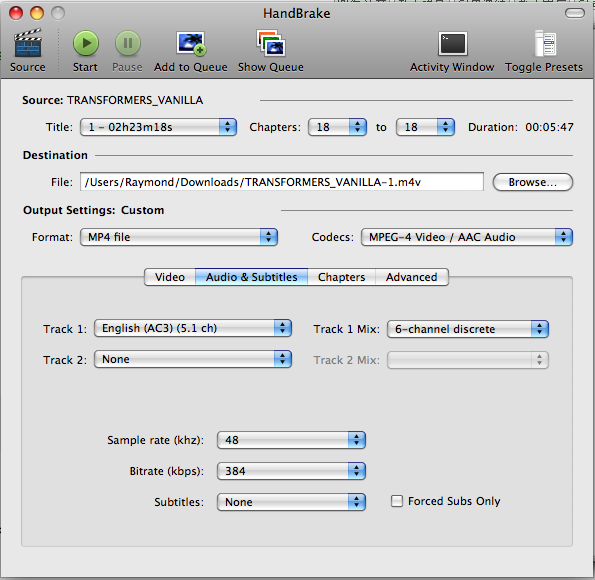The height and width of the screenshot is (580, 595).
Task: Open the Advanced tab
Action: (412, 277)
